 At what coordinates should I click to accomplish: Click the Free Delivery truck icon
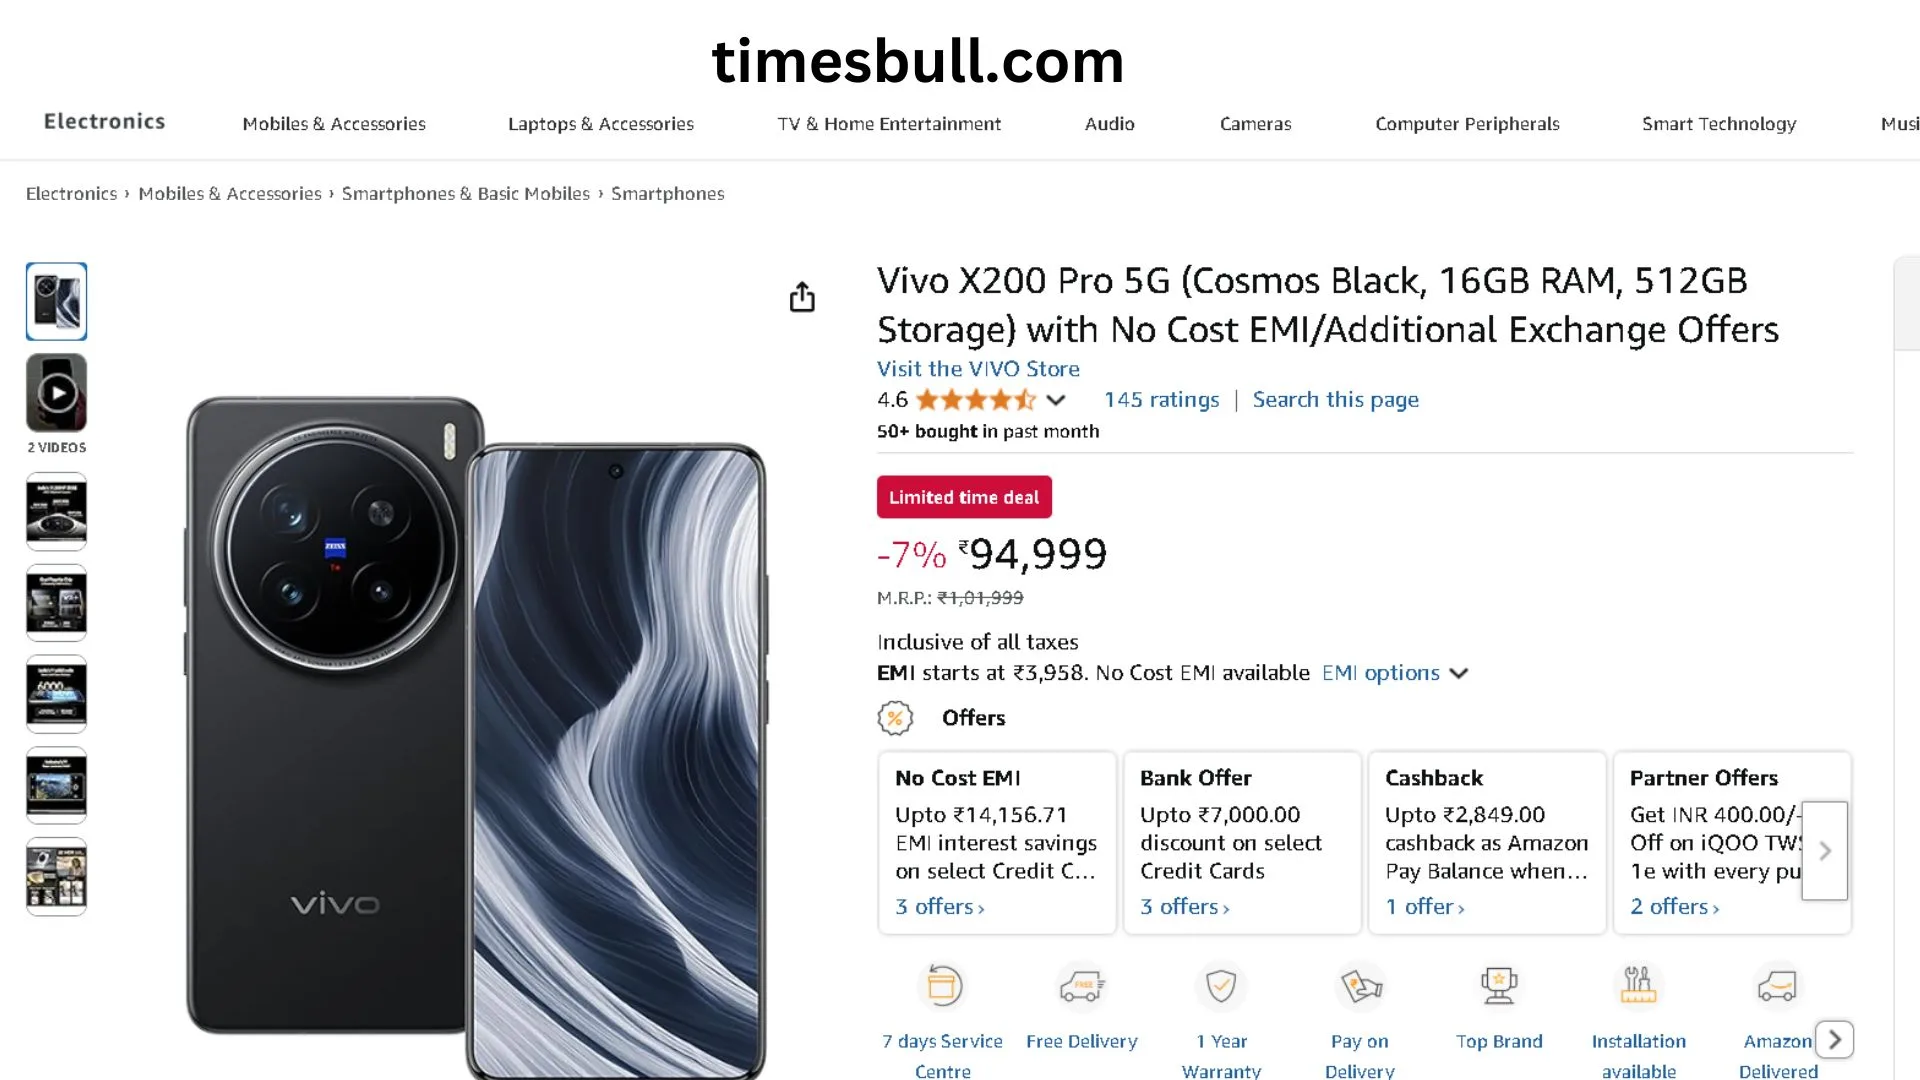[x=1081, y=987]
